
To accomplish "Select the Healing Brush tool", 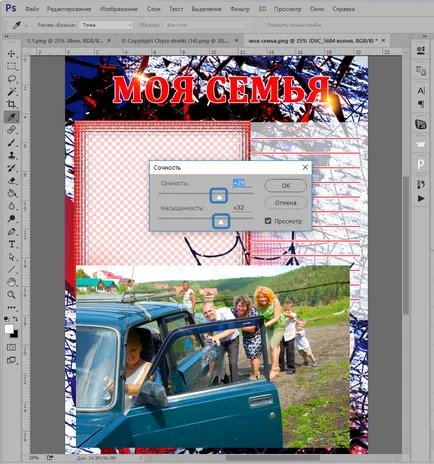I will [x=11, y=130].
